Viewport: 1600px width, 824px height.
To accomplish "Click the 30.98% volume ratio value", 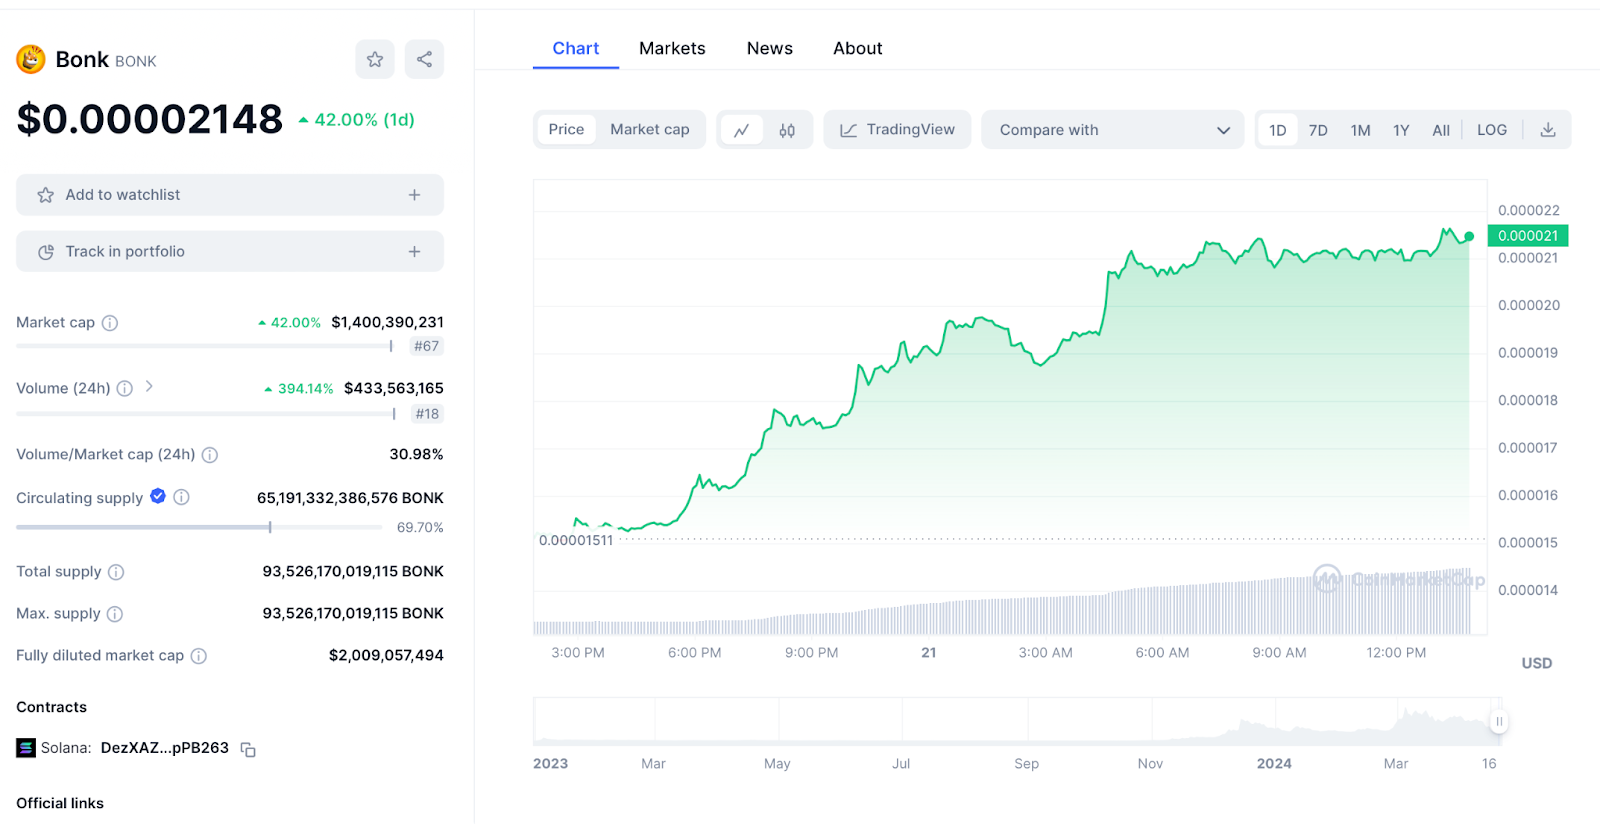I will [x=417, y=454].
